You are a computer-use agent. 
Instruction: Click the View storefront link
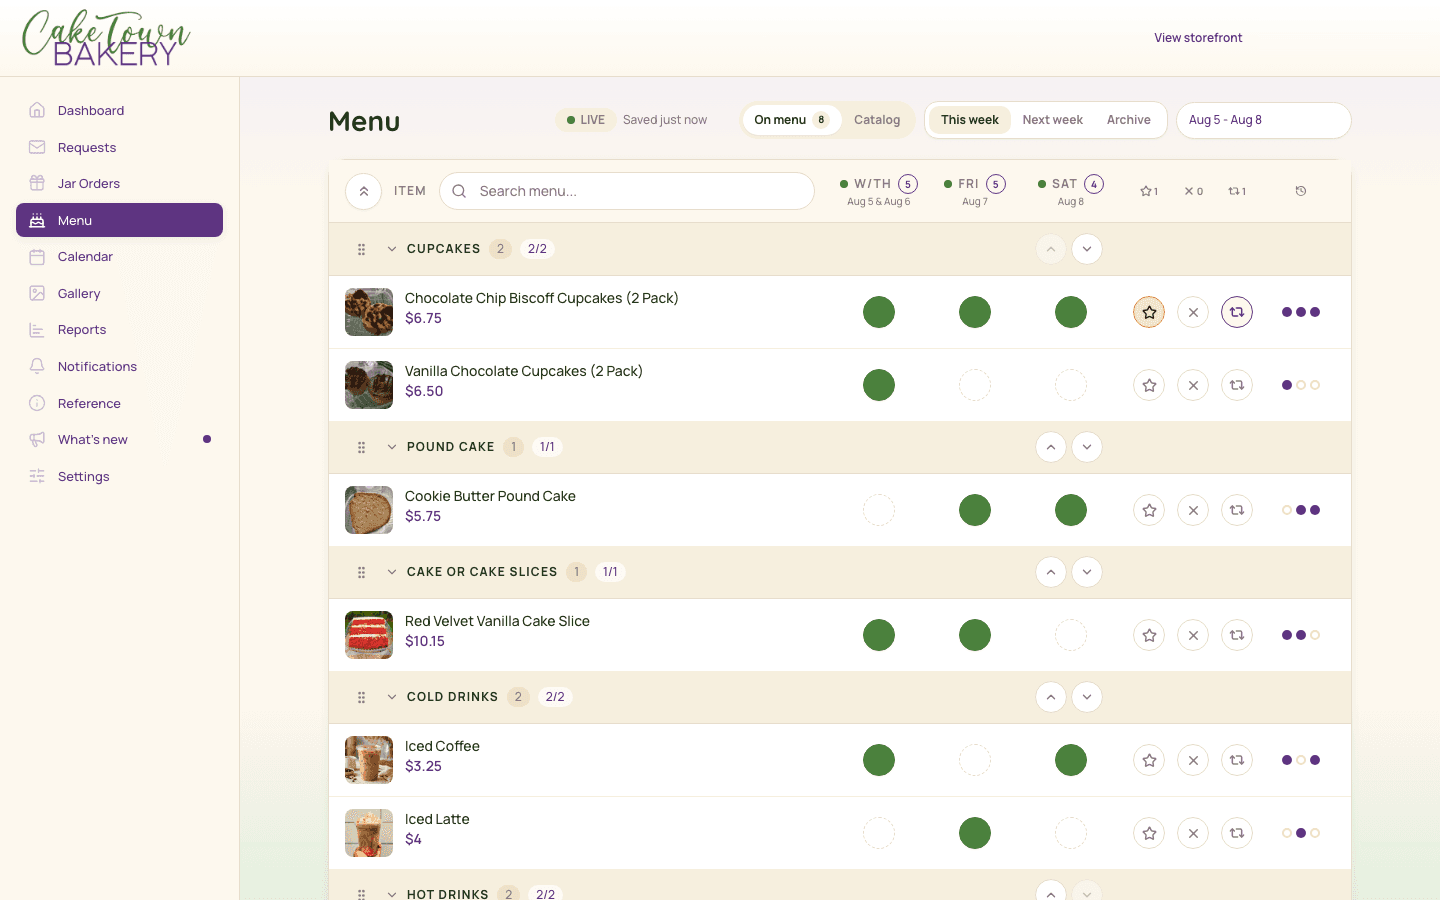point(1198,38)
